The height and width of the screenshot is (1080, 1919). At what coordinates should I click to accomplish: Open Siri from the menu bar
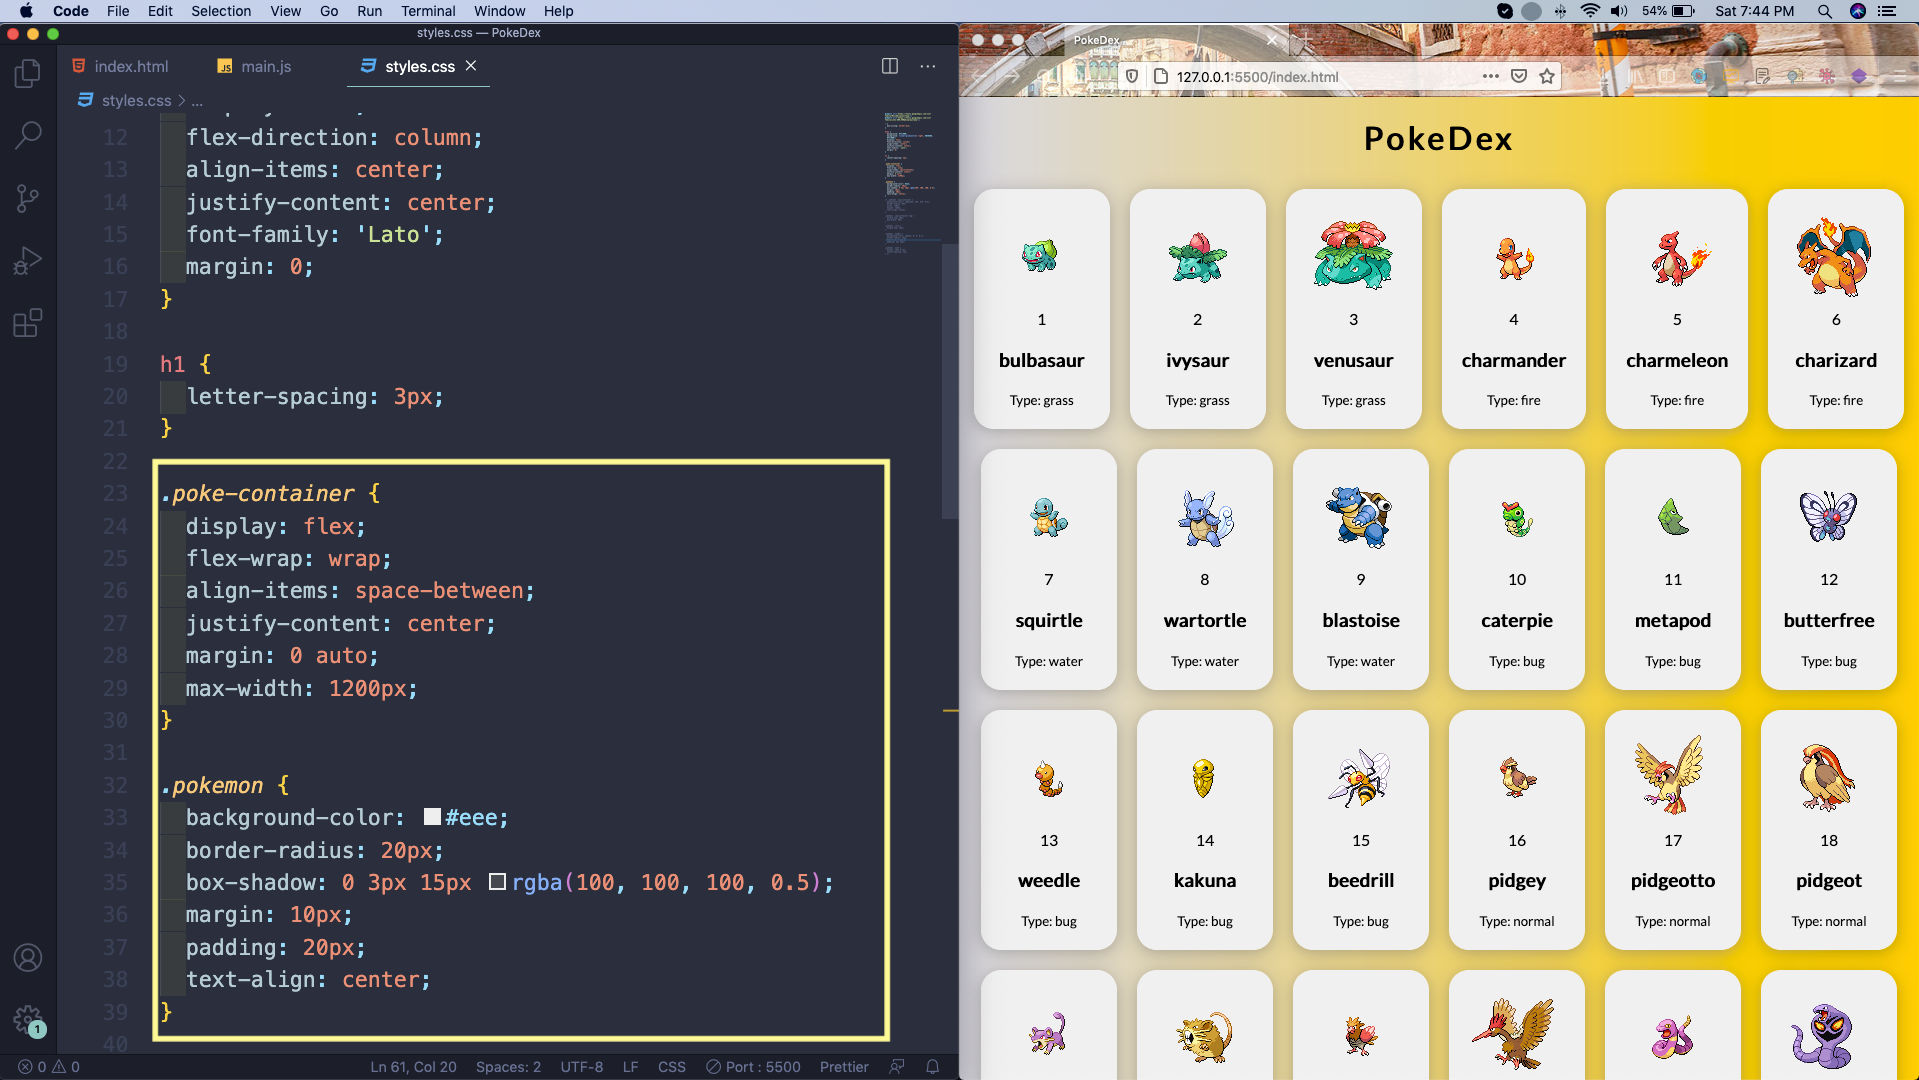[1858, 11]
